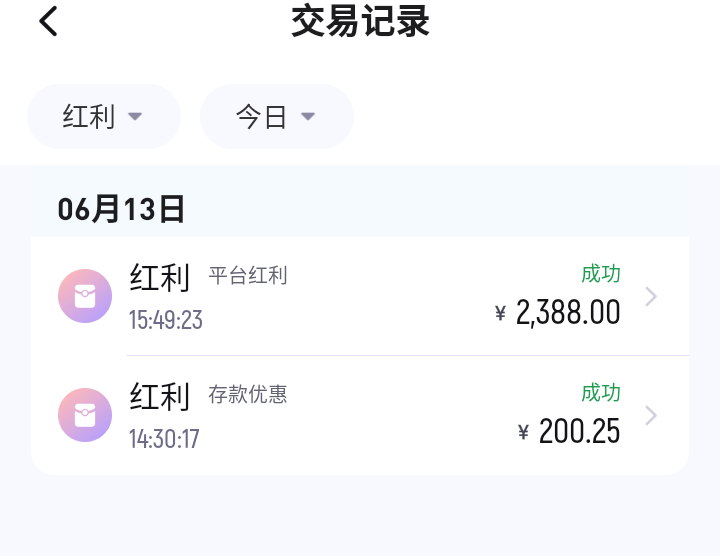The height and width of the screenshot is (556, 720).
Task: Select the 存款优惠 label
Action: 248,395
